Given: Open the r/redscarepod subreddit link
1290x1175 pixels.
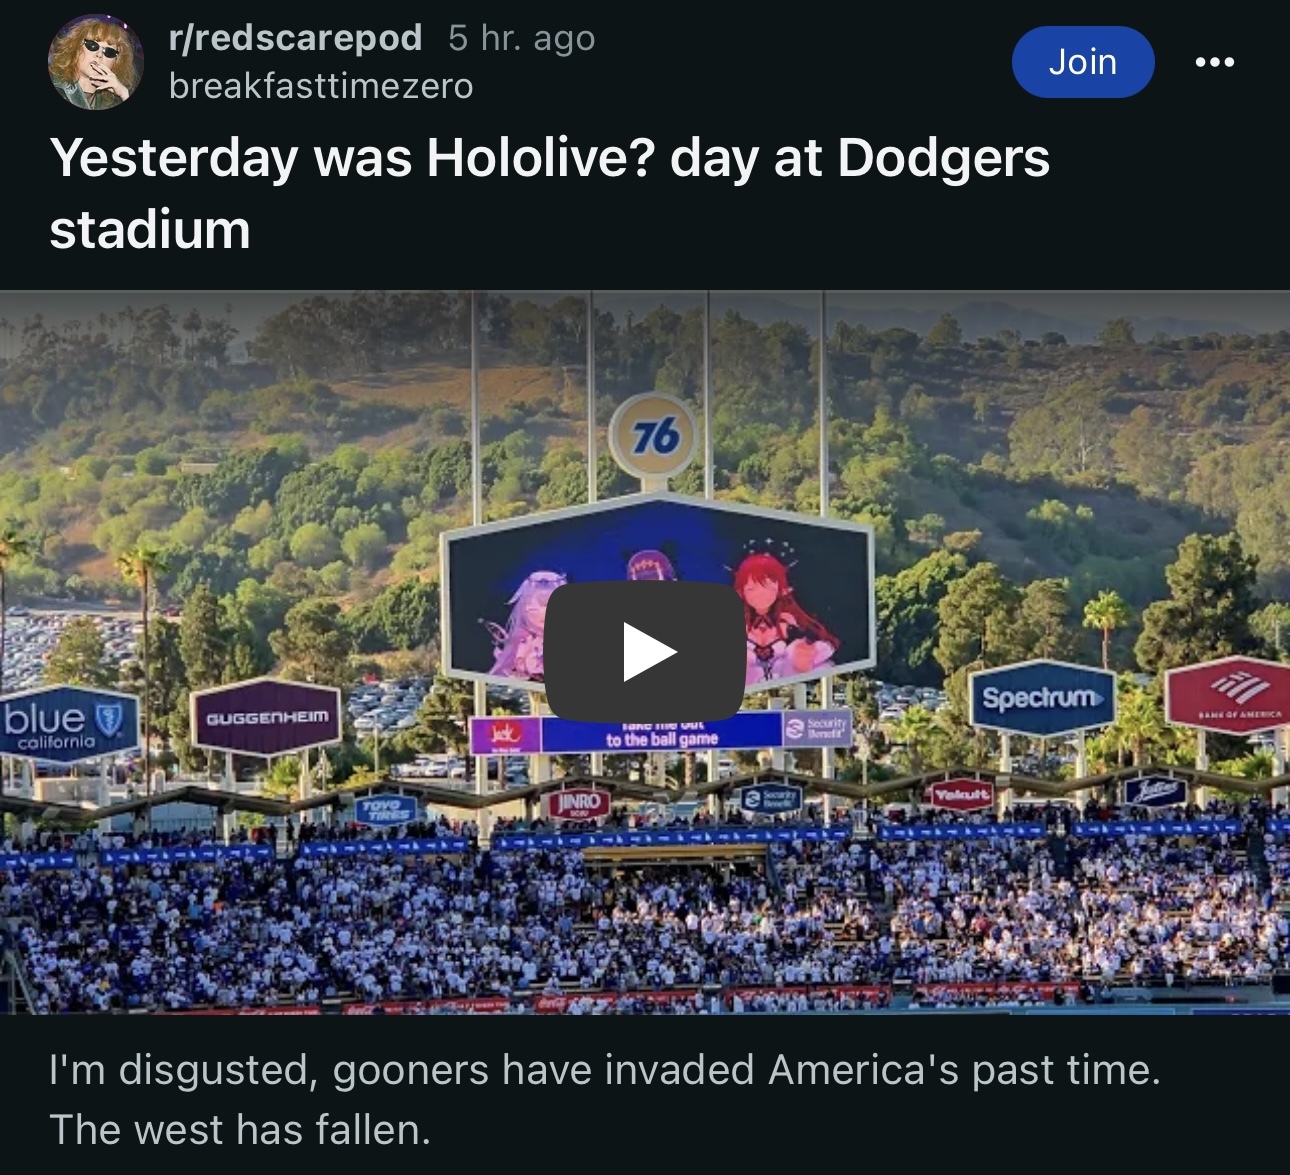Looking at the screenshot, I should [x=296, y=38].
